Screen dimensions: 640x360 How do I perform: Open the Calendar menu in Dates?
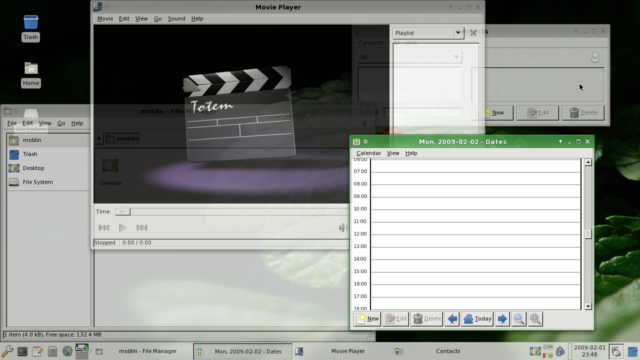pos(369,153)
